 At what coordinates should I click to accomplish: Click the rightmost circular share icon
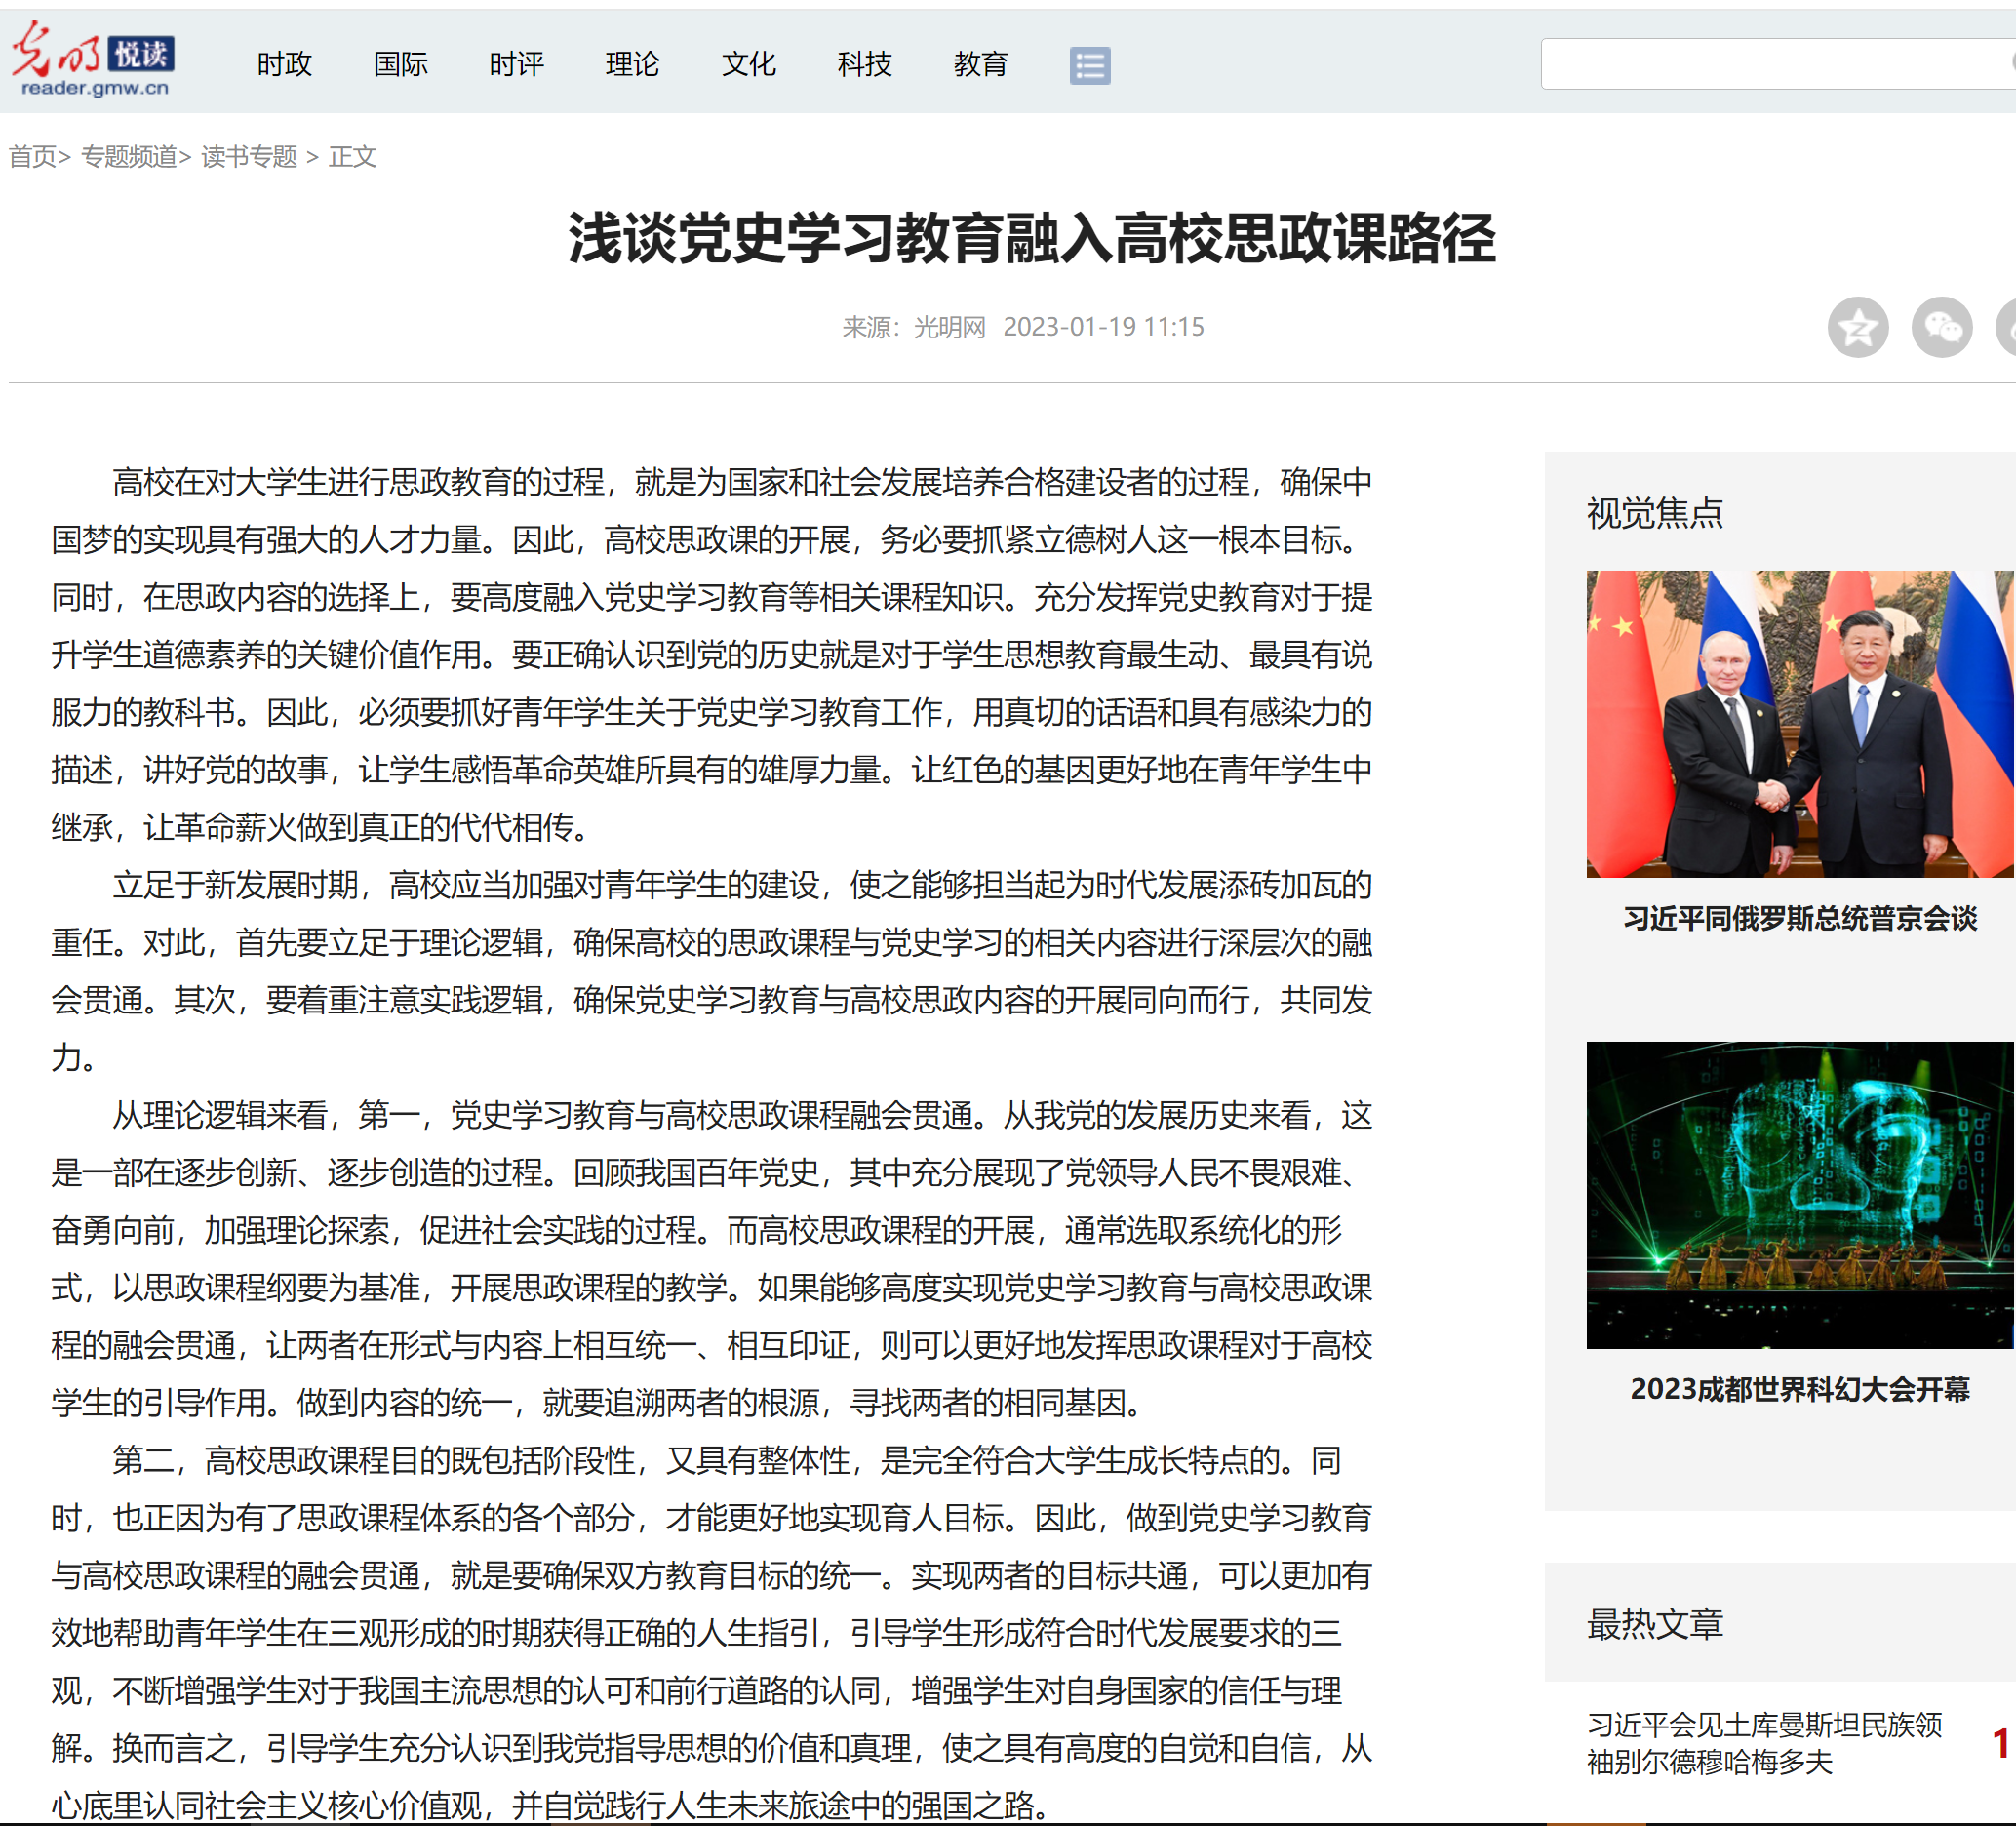pos(2008,327)
